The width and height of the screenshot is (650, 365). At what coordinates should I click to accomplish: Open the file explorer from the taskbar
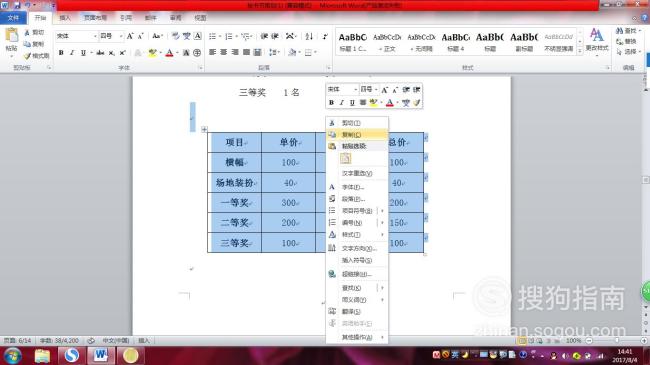pos(42,355)
